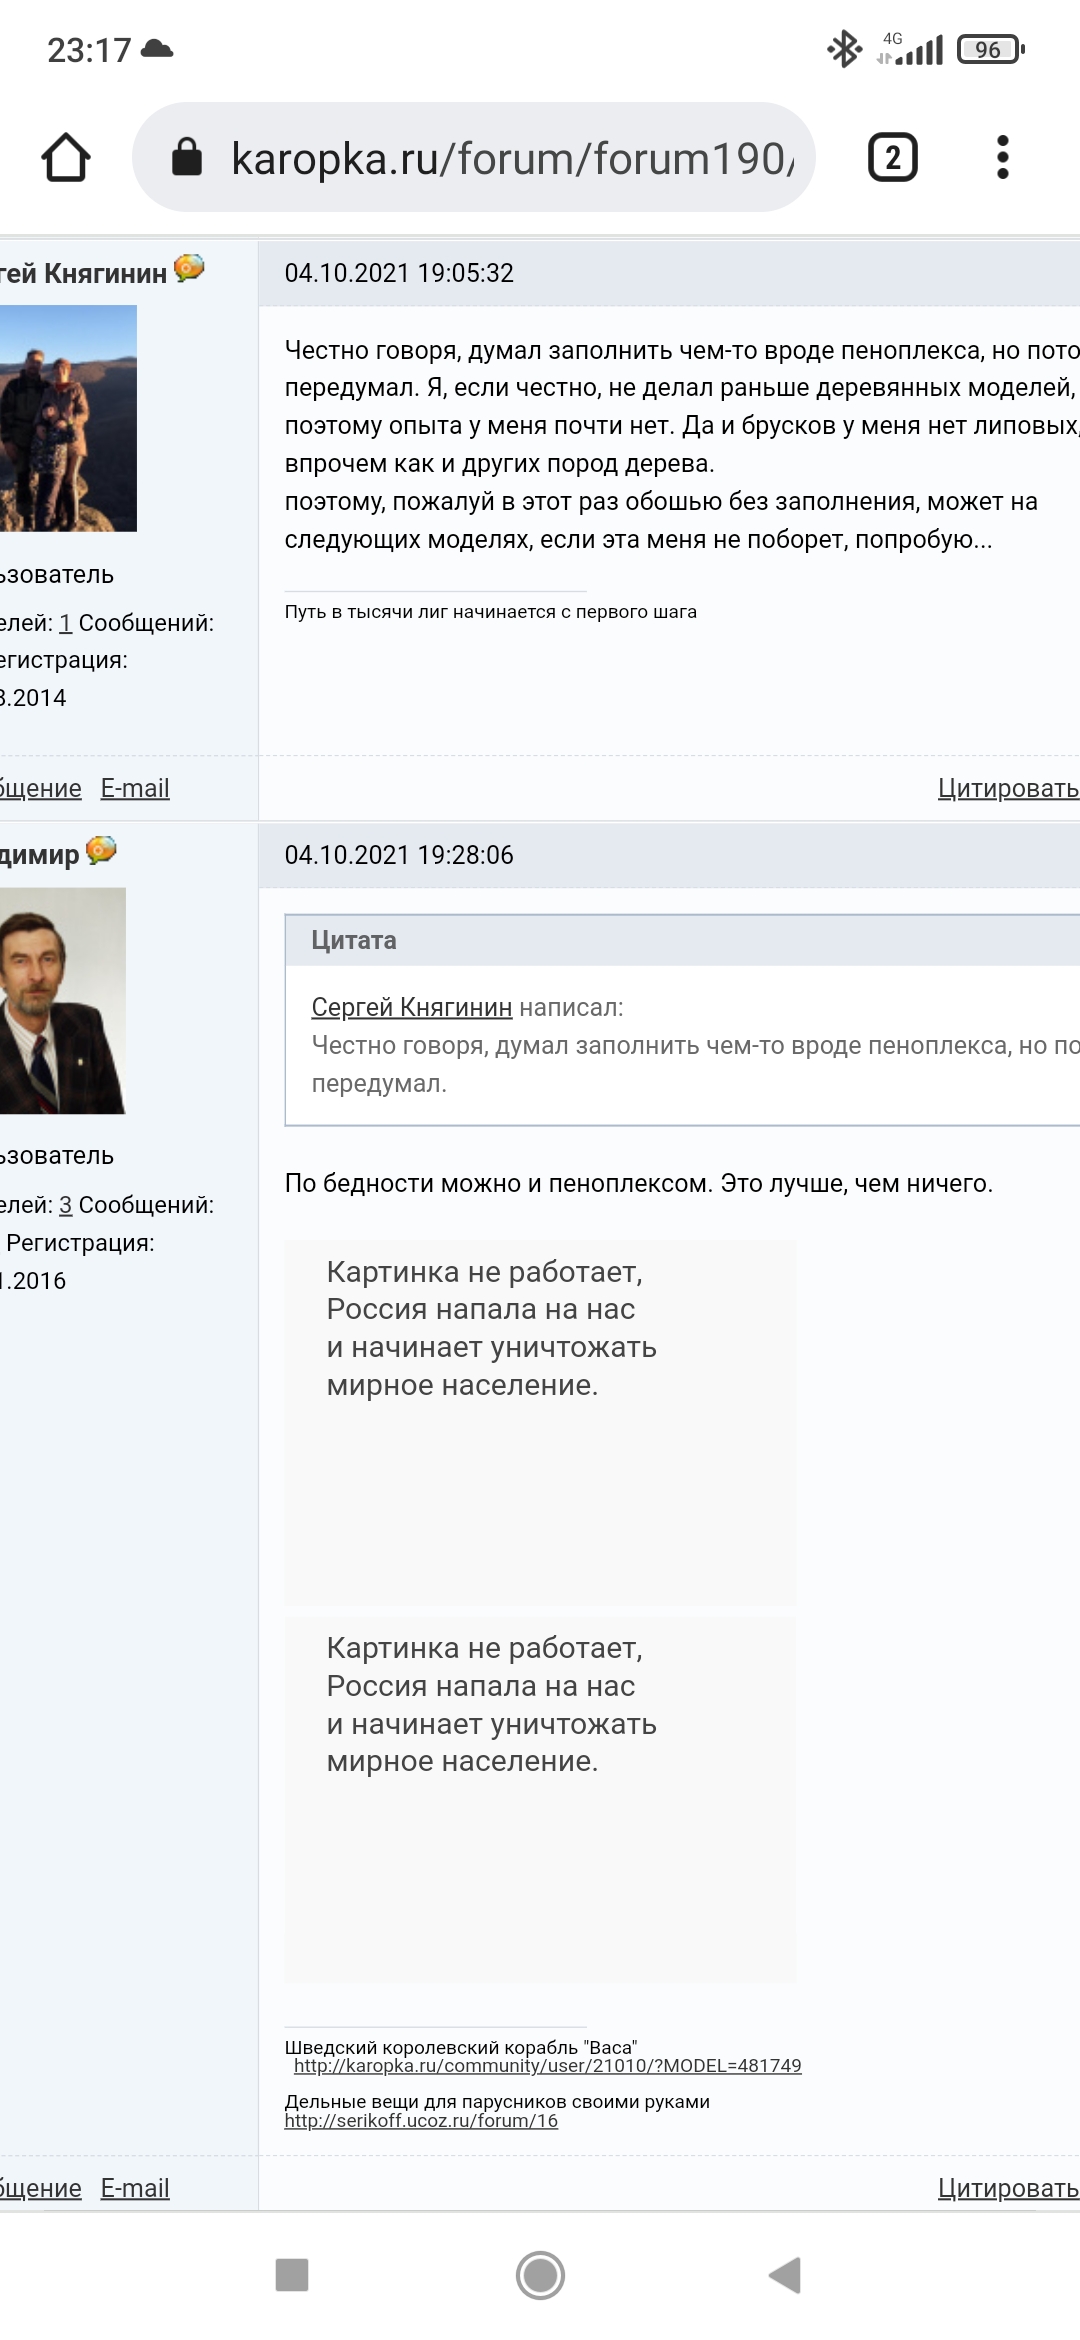1080x2340 pixels.
Task: Click E-mail link under first post
Action: (135, 788)
